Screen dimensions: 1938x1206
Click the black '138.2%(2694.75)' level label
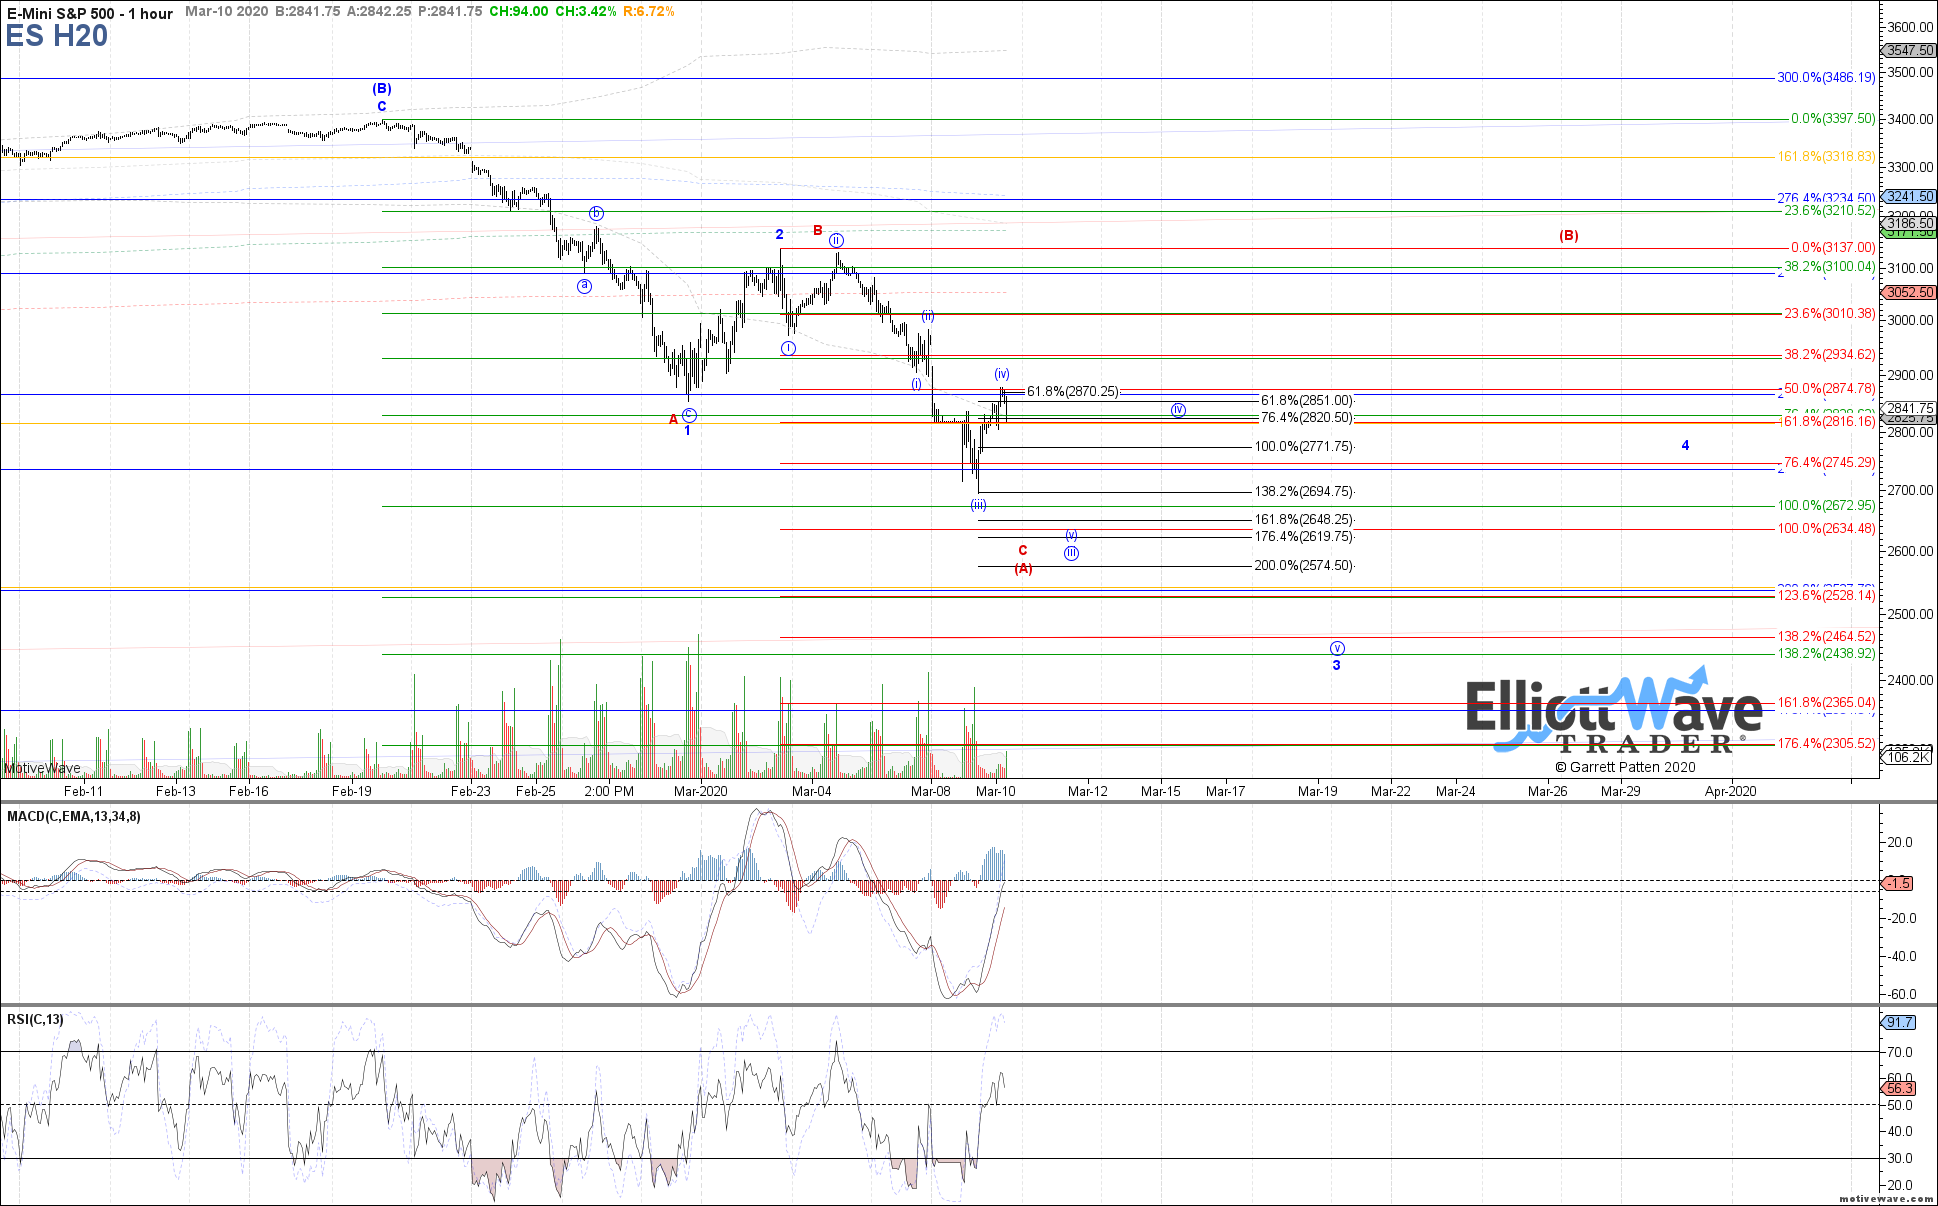1304,492
